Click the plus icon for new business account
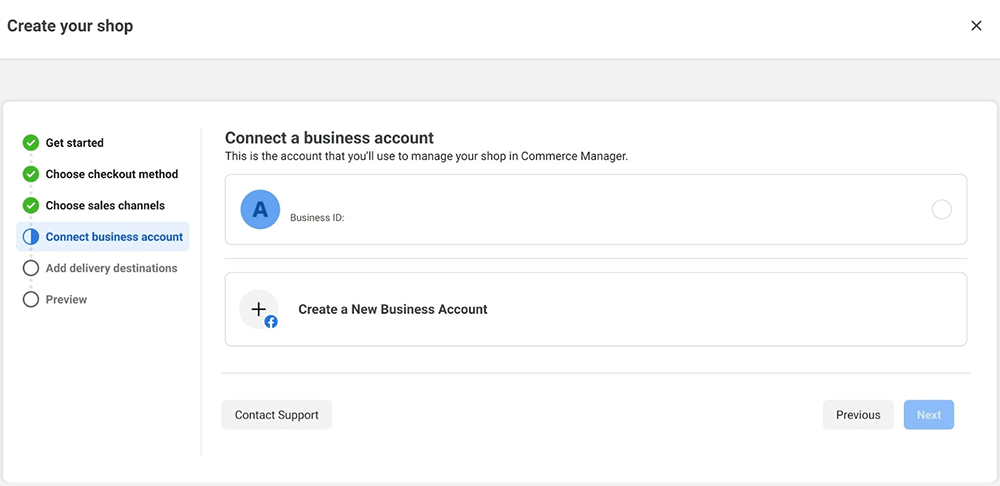The width and height of the screenshot is (1000, 486). pyautogui.click(x=257, y=308)
